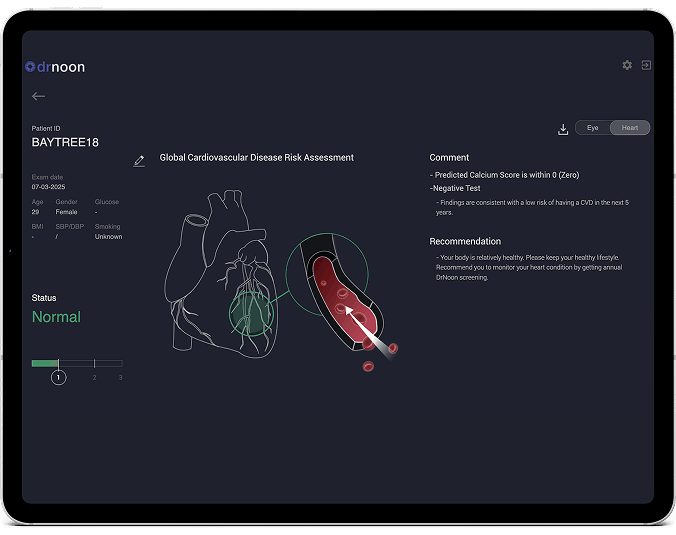Image resolution: width=676 pixels, height=535 pixels.
Task: Select the circled risk level 1 marker
Action: [58, 377]
